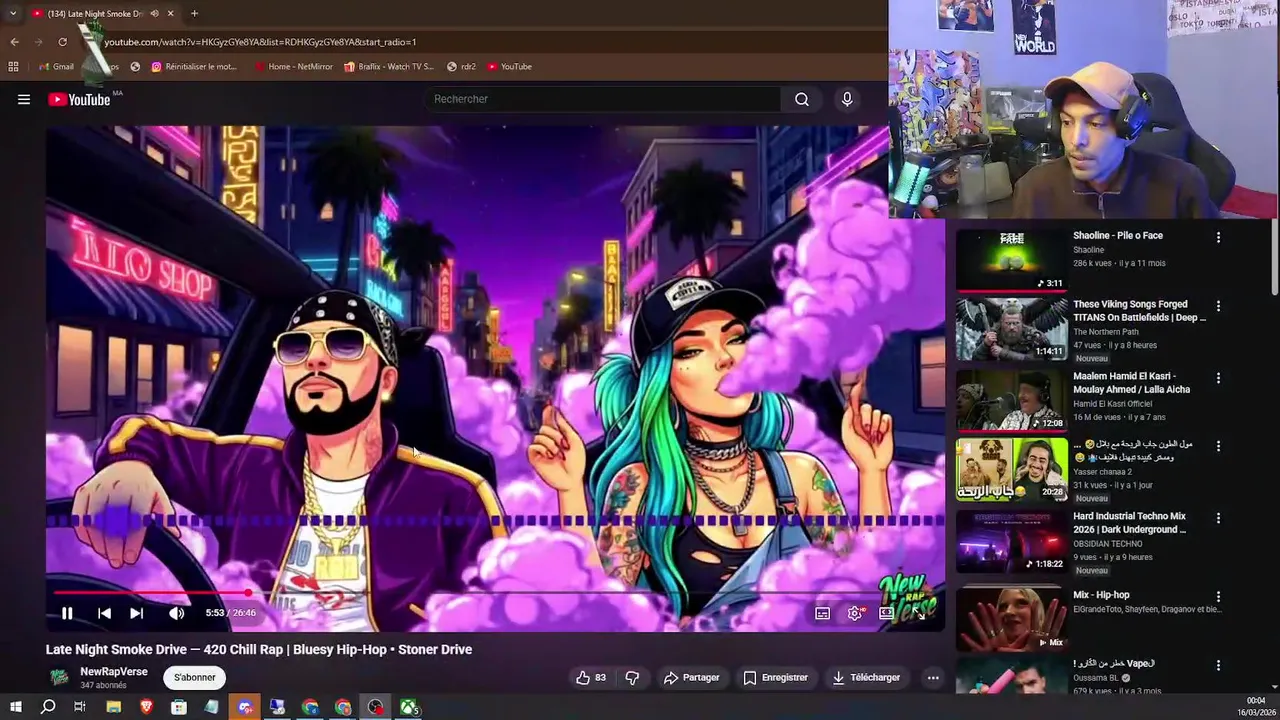Open options for Shaoline - Pile o Face
This screenshot has height=720, width=1280.
(x=1218, y=238)
